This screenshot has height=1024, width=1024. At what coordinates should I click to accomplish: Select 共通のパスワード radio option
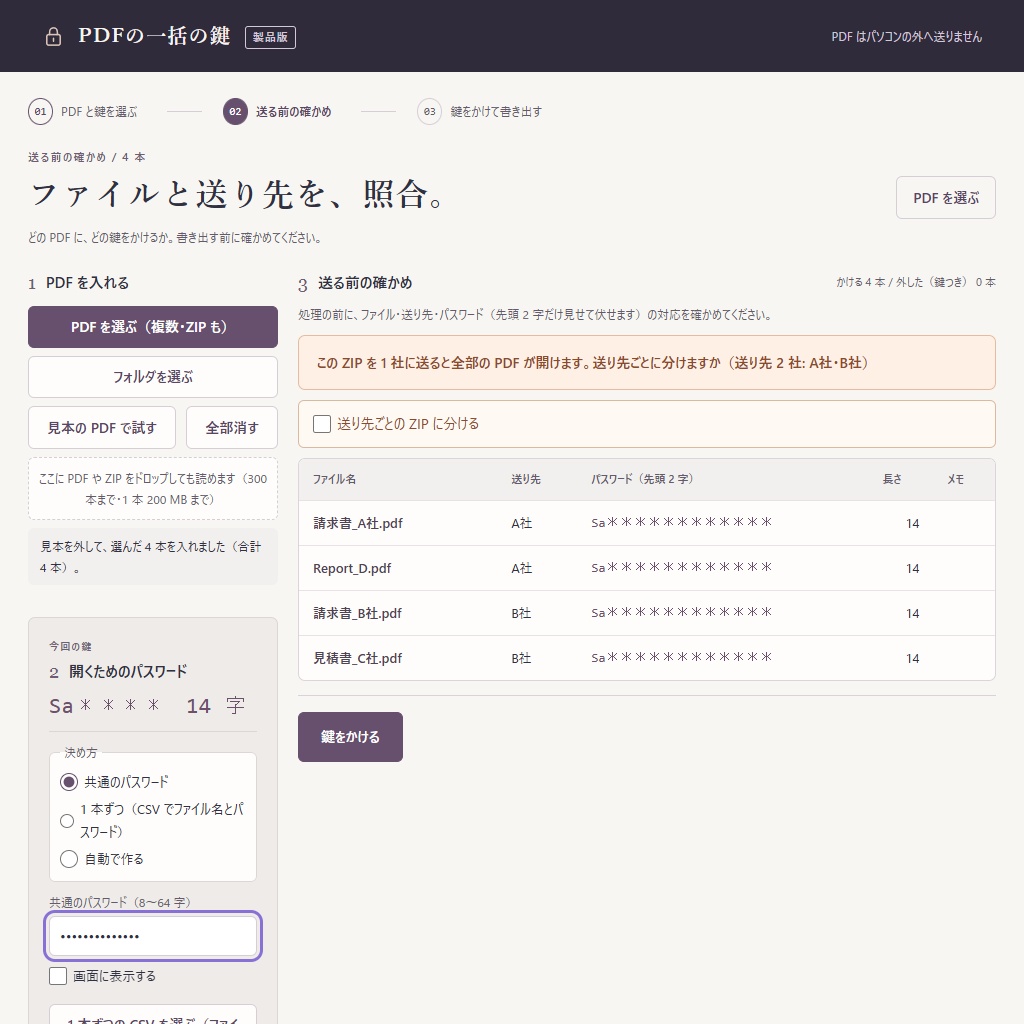pos(69,782)
